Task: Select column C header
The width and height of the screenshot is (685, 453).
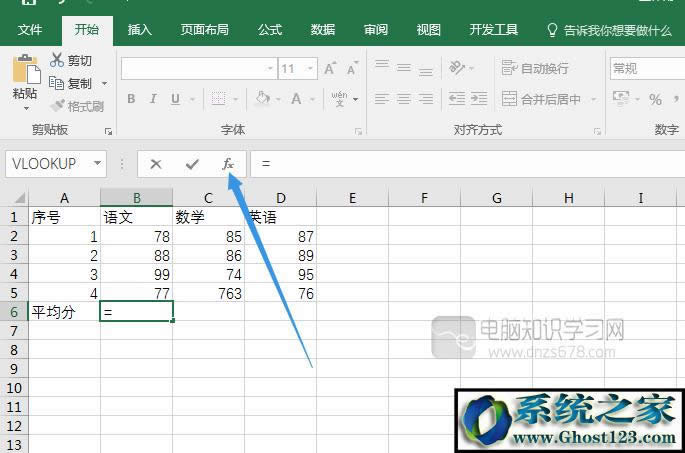Action: (x=208, y=198)
